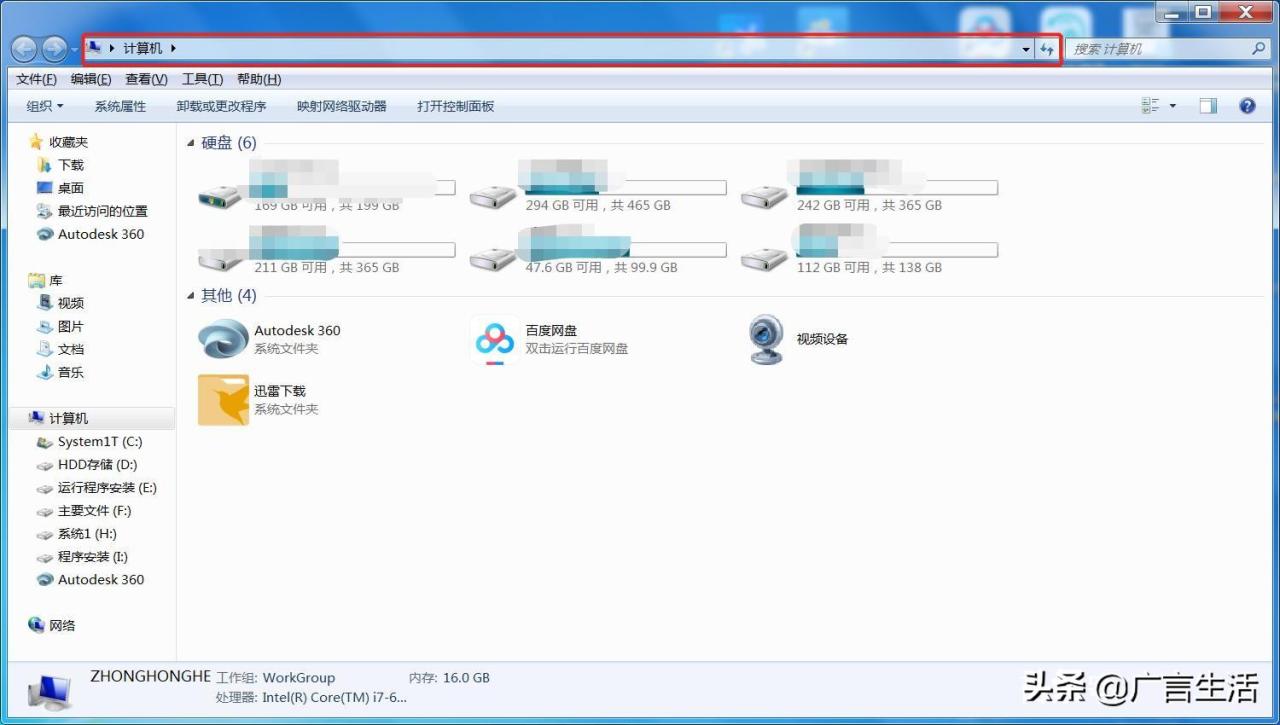The image size is (1280, 725).
Task: Click the help question mark icon
Action: (x=1247, y=106)
